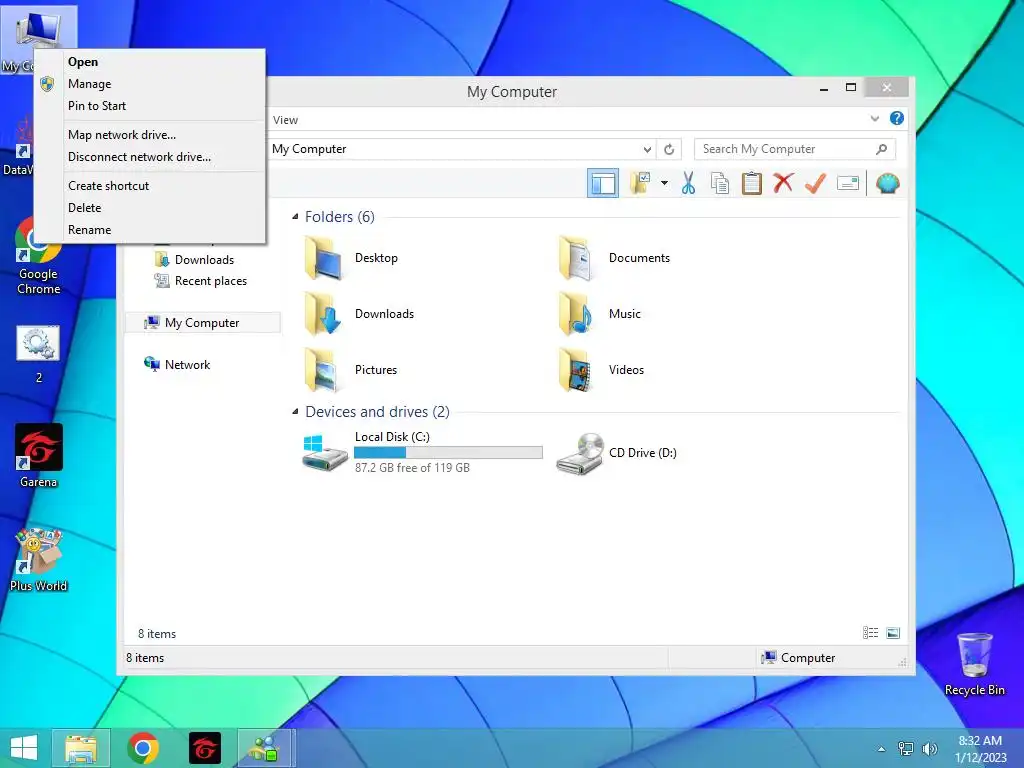Select the Desktop folder icon
The height and width of the screenshot is (768, 1024).
323,258
